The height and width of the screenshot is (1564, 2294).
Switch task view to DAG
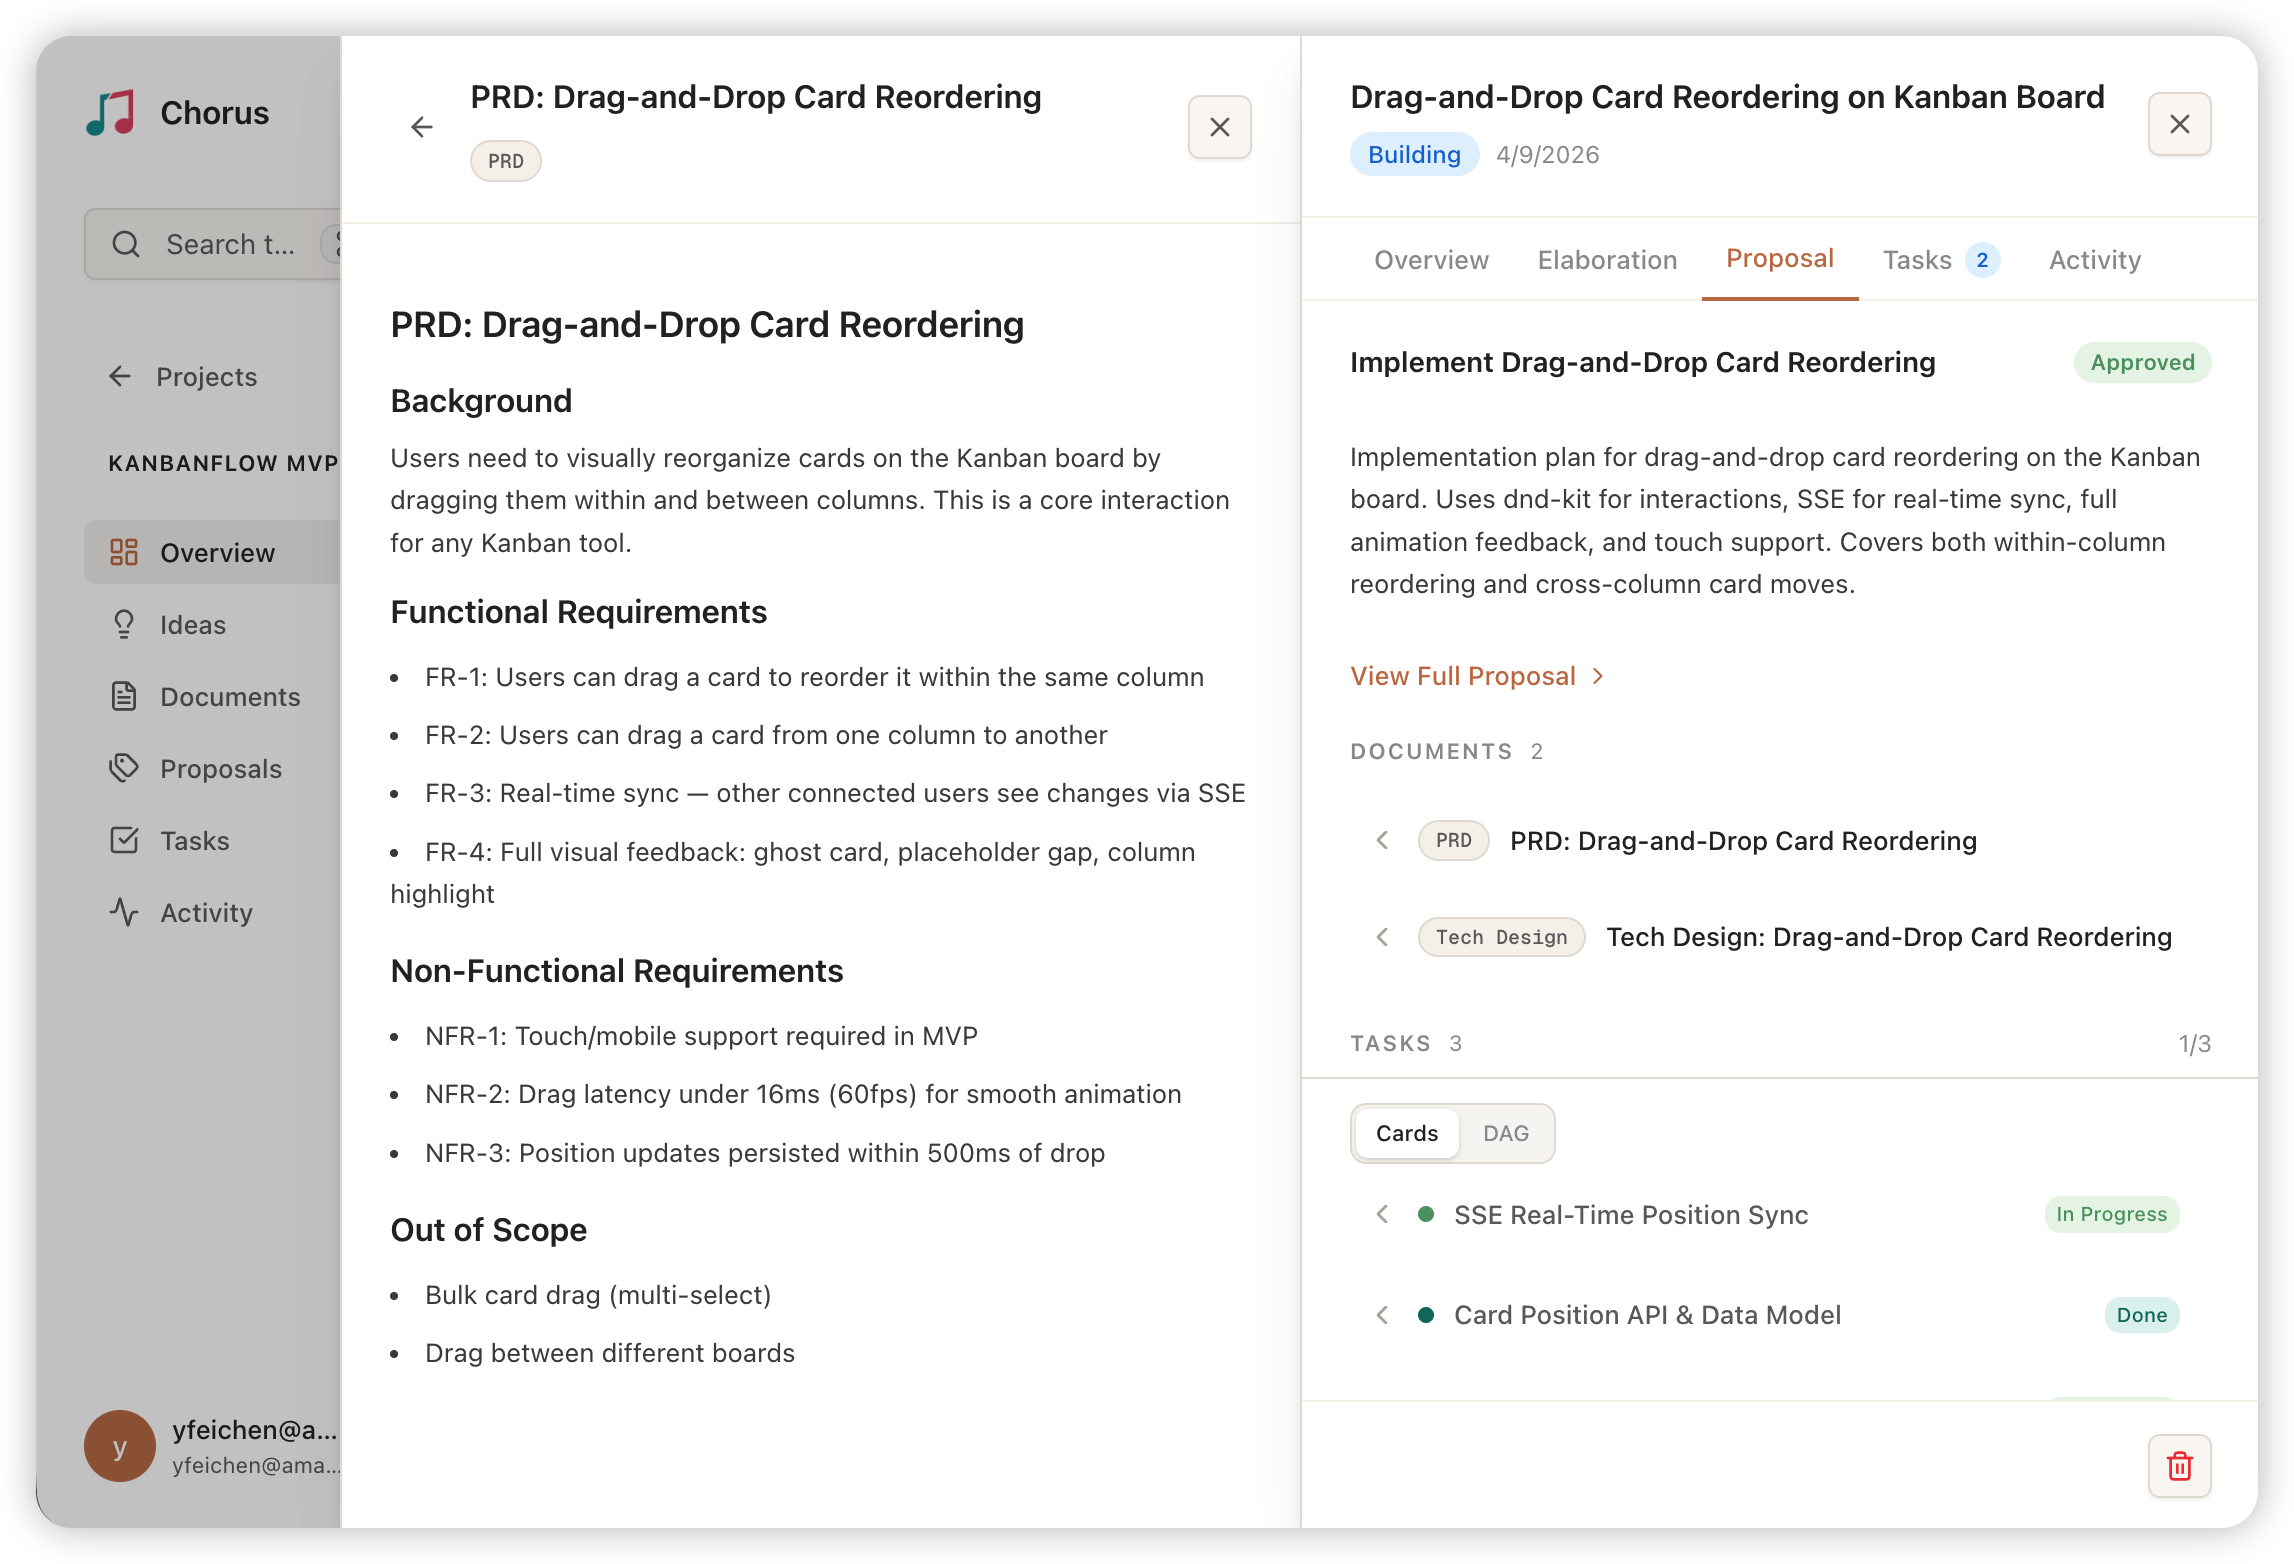[1505, 1133]
